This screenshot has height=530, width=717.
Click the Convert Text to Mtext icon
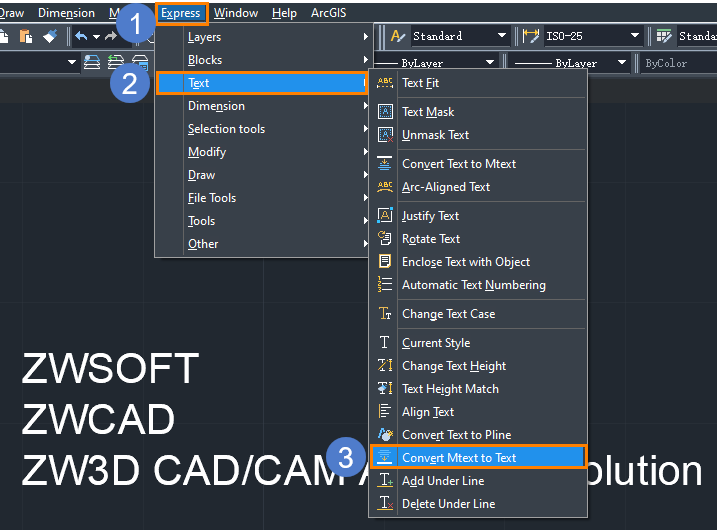[x=385, y=164]
